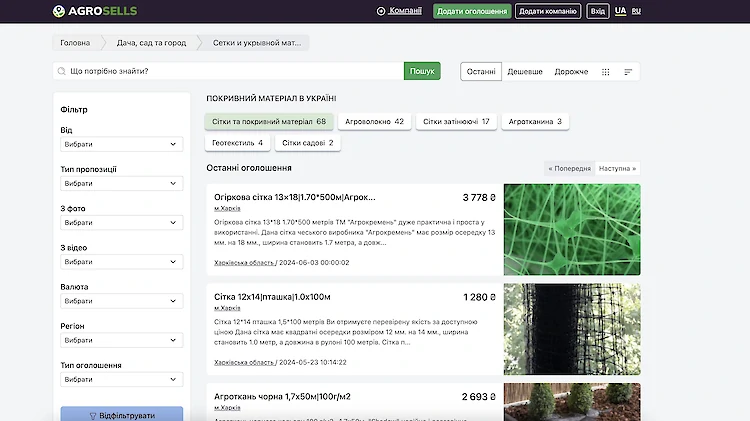Image resolution: width=750 pixels, height=421 pixels.
Task: Click the search magnifier icon
Action: tap(62, 71)
